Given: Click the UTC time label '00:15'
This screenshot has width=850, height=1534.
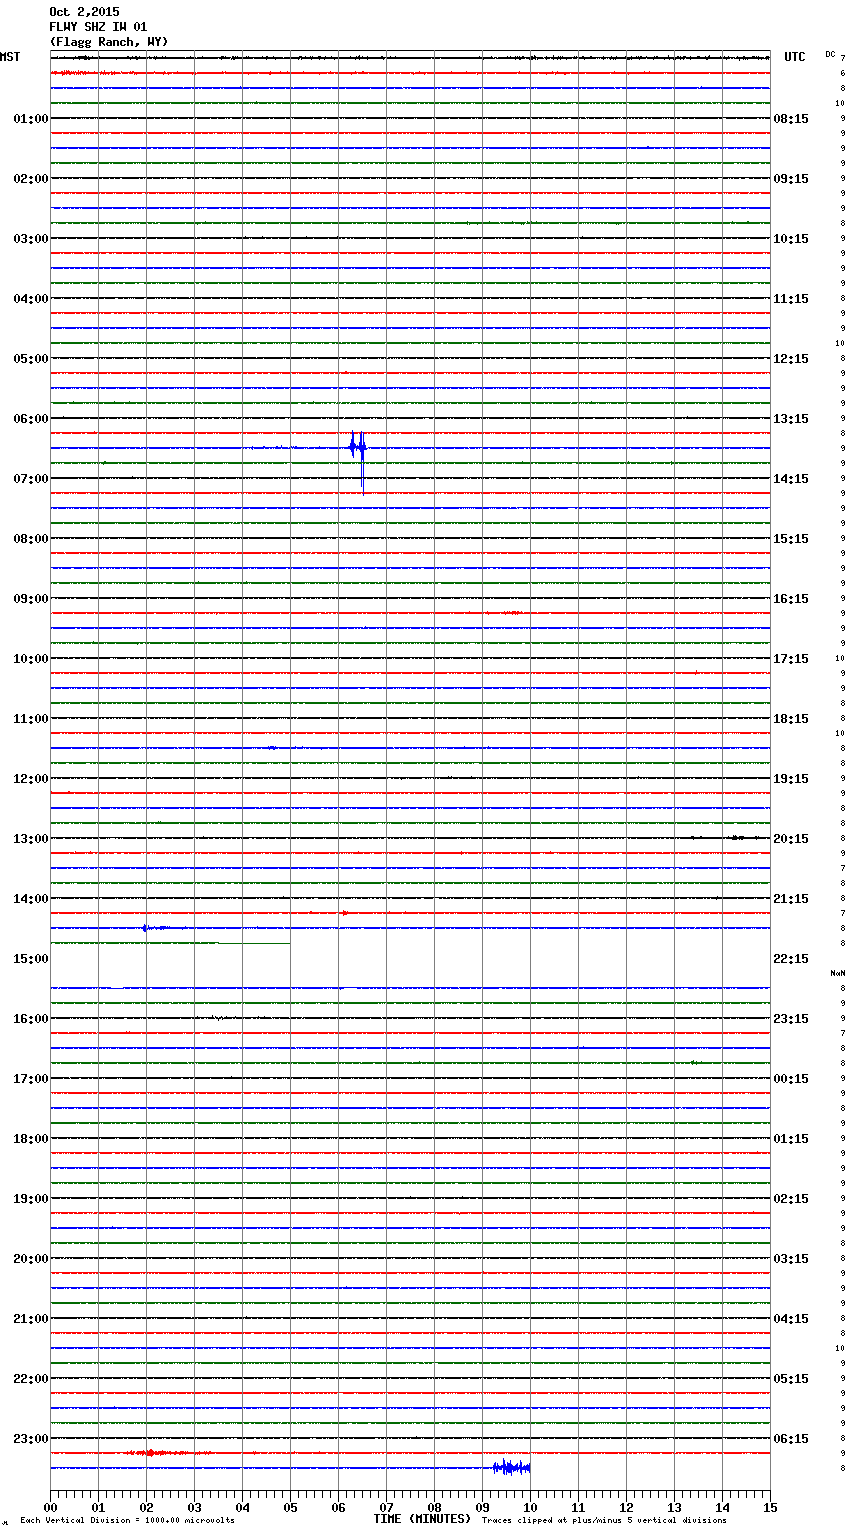Looking at the screenshot, I should [791, 1079].
